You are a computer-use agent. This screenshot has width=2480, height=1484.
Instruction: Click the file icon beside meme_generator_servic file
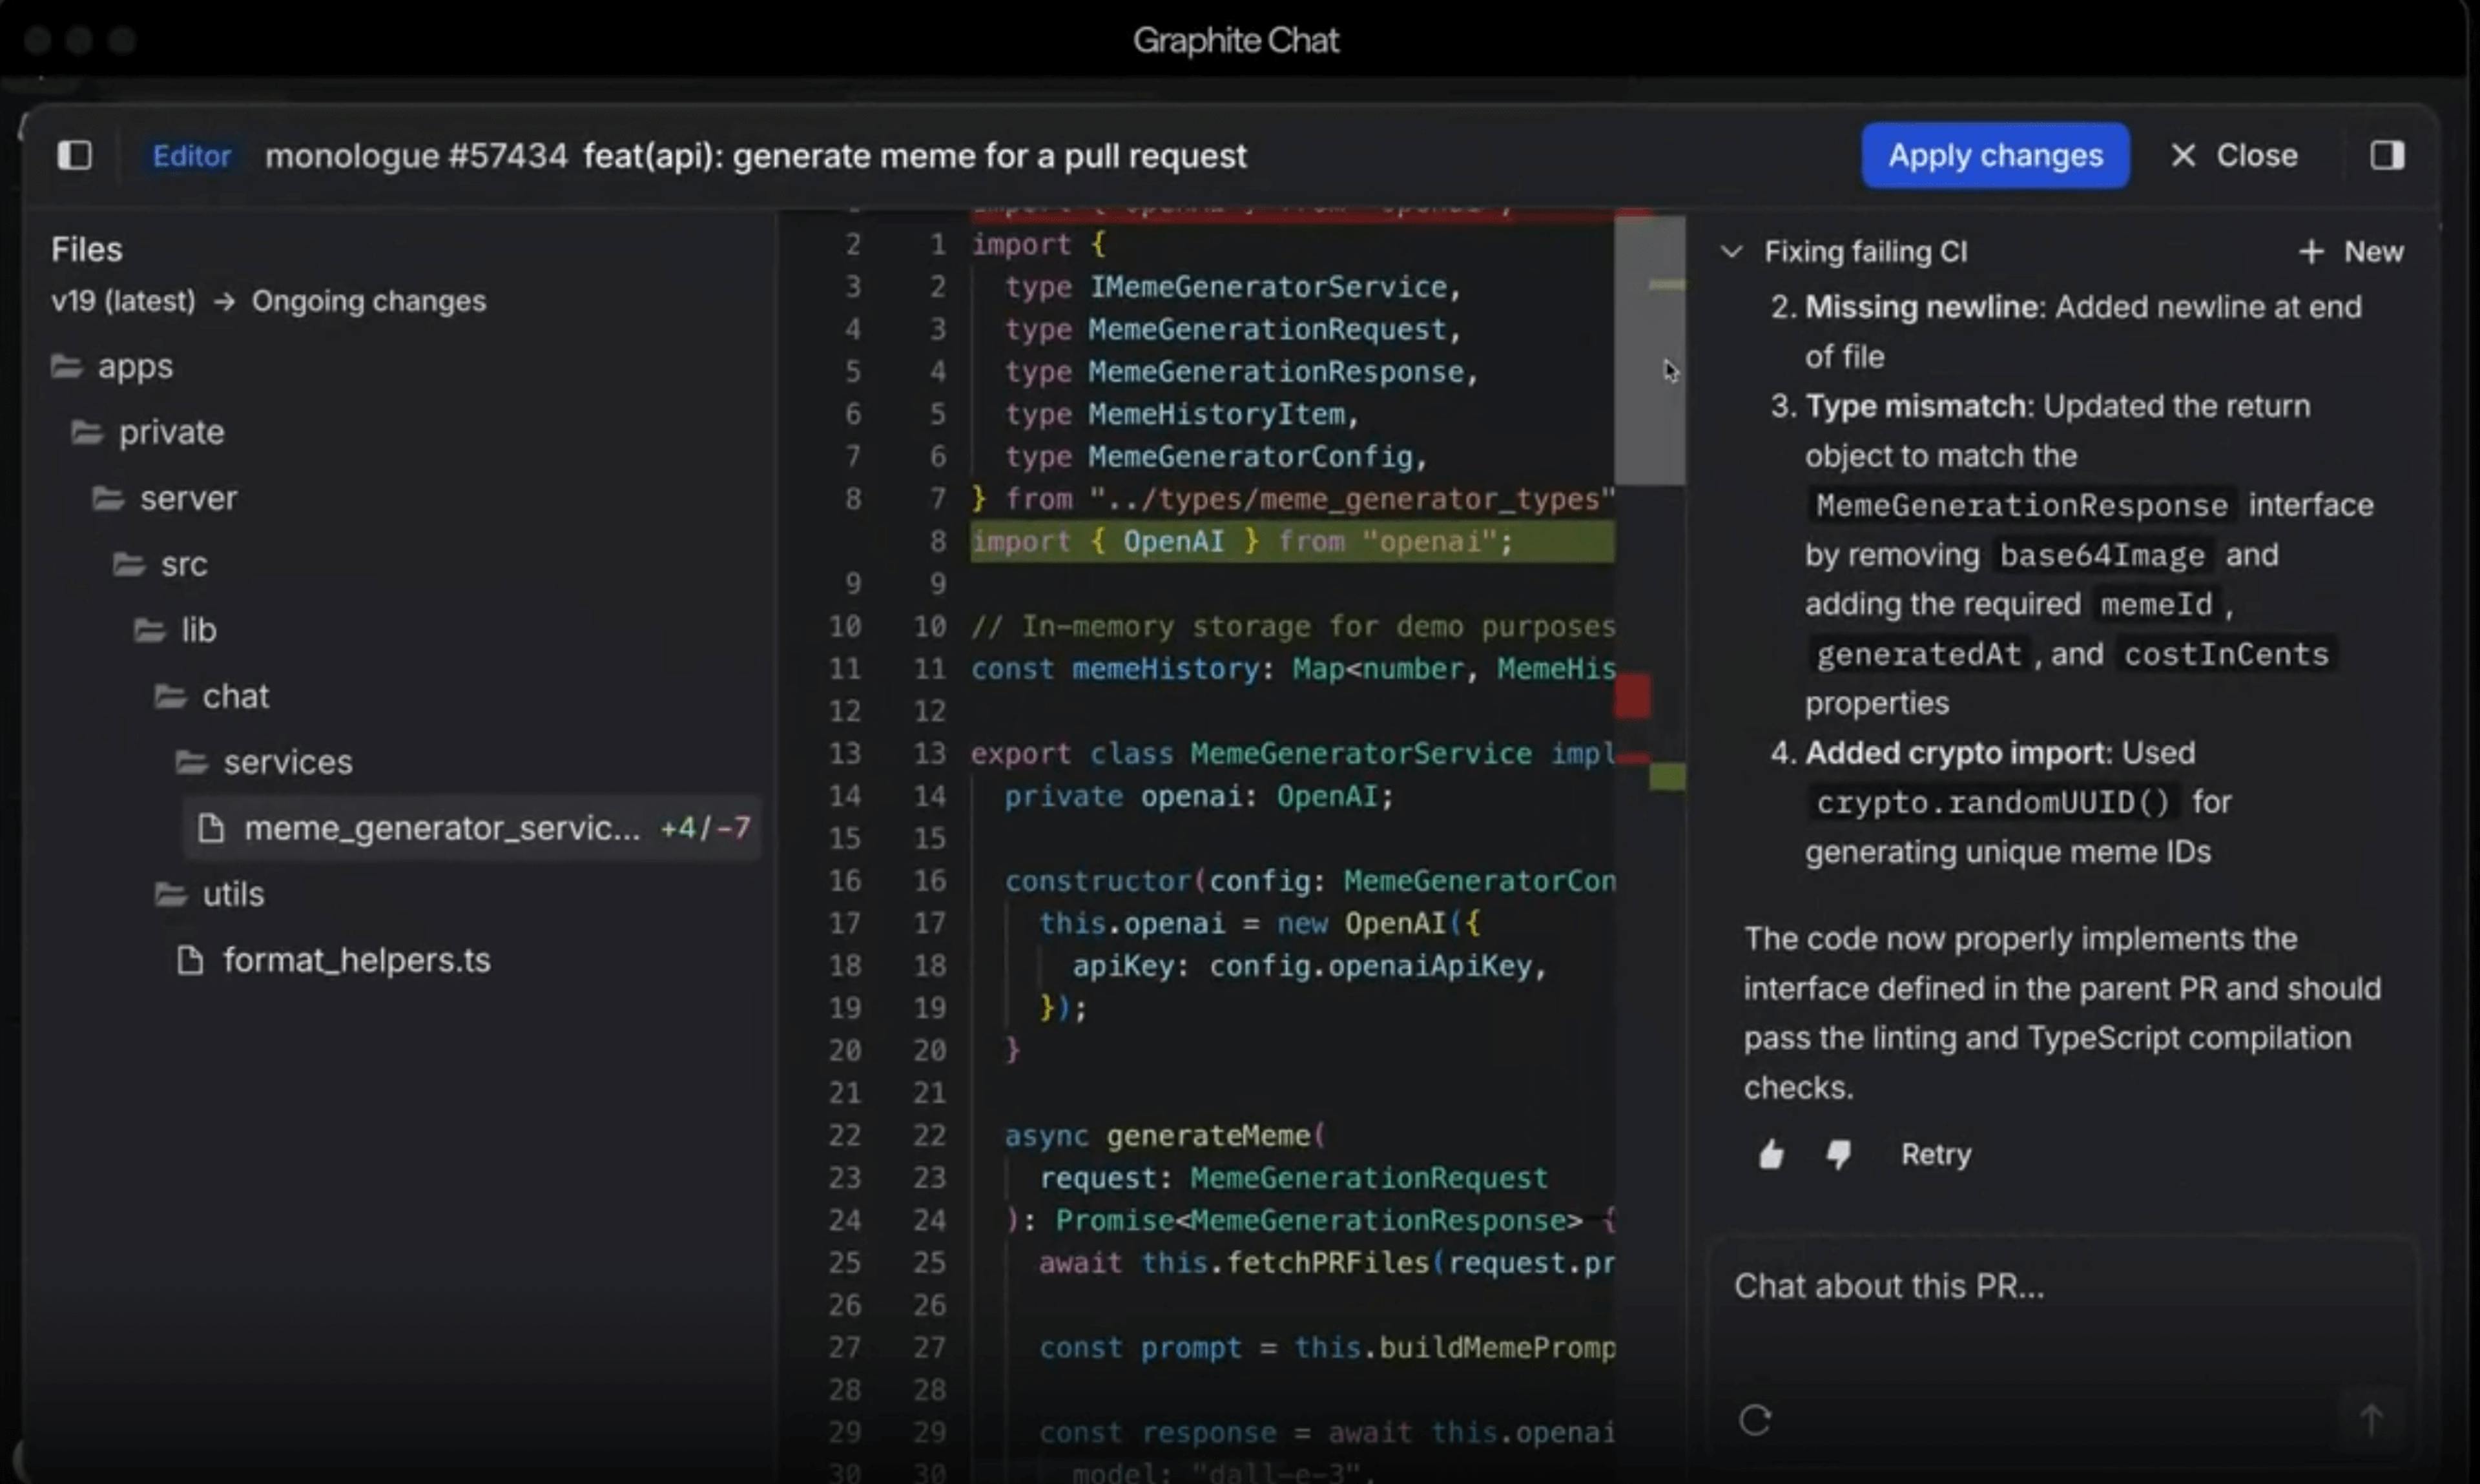pyautogui.click(x=211, y=827)
